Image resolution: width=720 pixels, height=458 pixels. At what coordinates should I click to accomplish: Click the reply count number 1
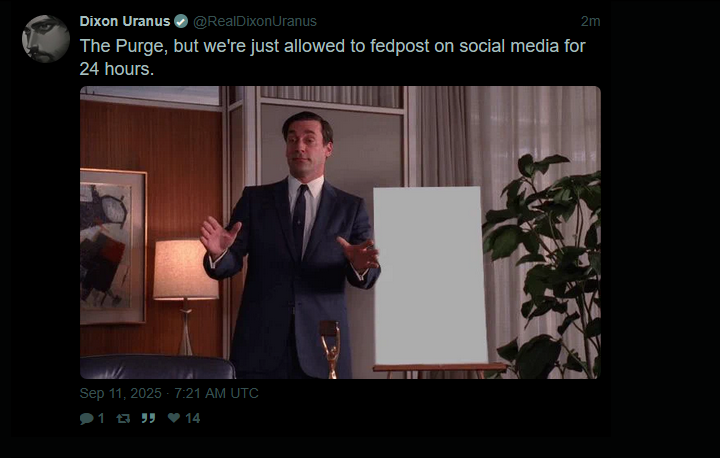click(101, 418)
